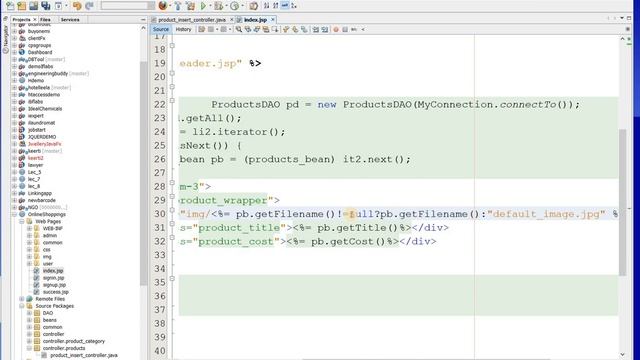Select index.jsp in project tree
The width and height of the screenshot is (640, 360).
[53, 271]
